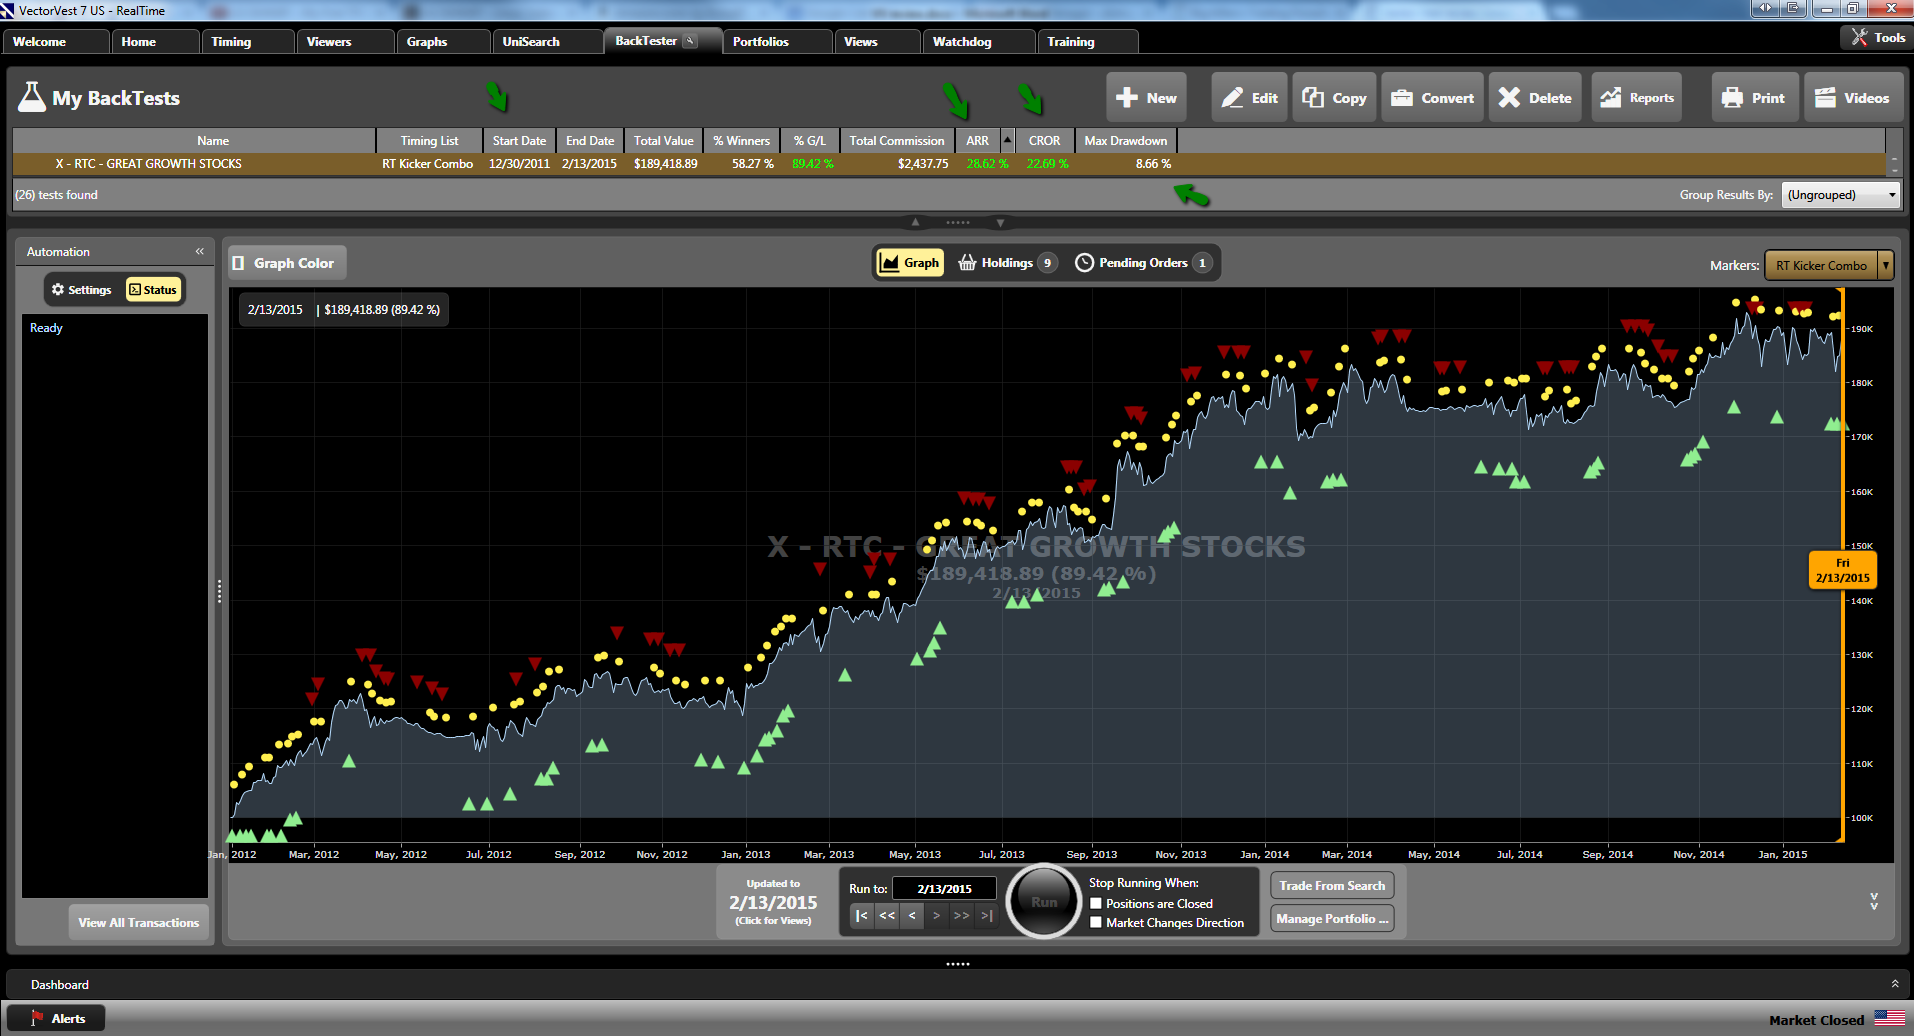This screenshot has width=1914, height=1036.
Task: Click the Trade From Search button
Action: pos(1332,886)
